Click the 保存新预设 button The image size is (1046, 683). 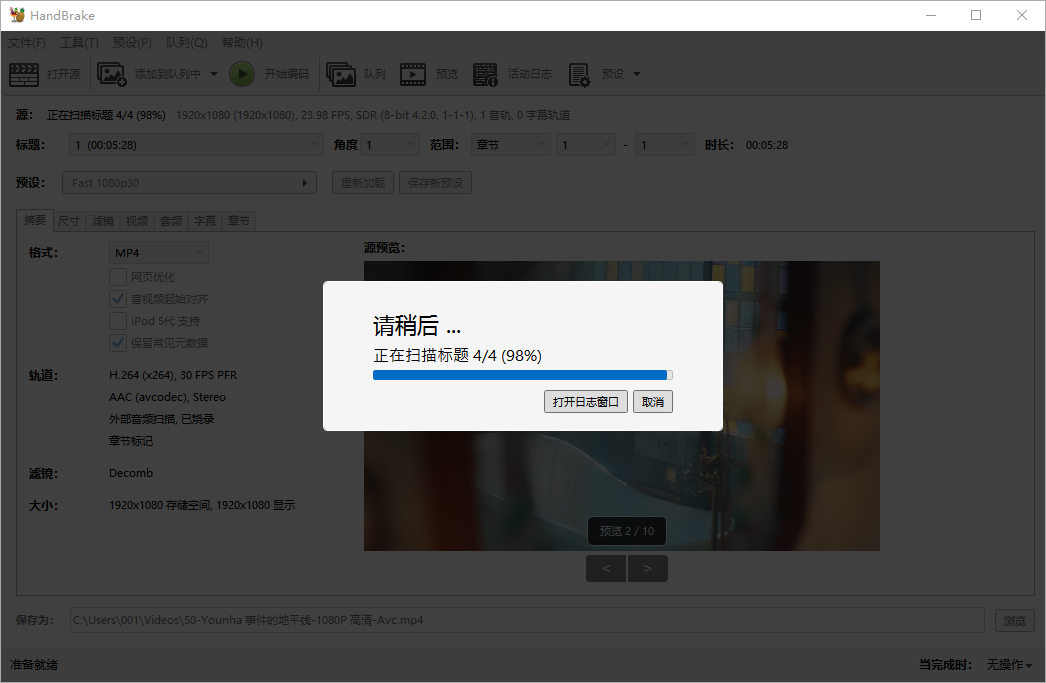click(x=436, y=183)
